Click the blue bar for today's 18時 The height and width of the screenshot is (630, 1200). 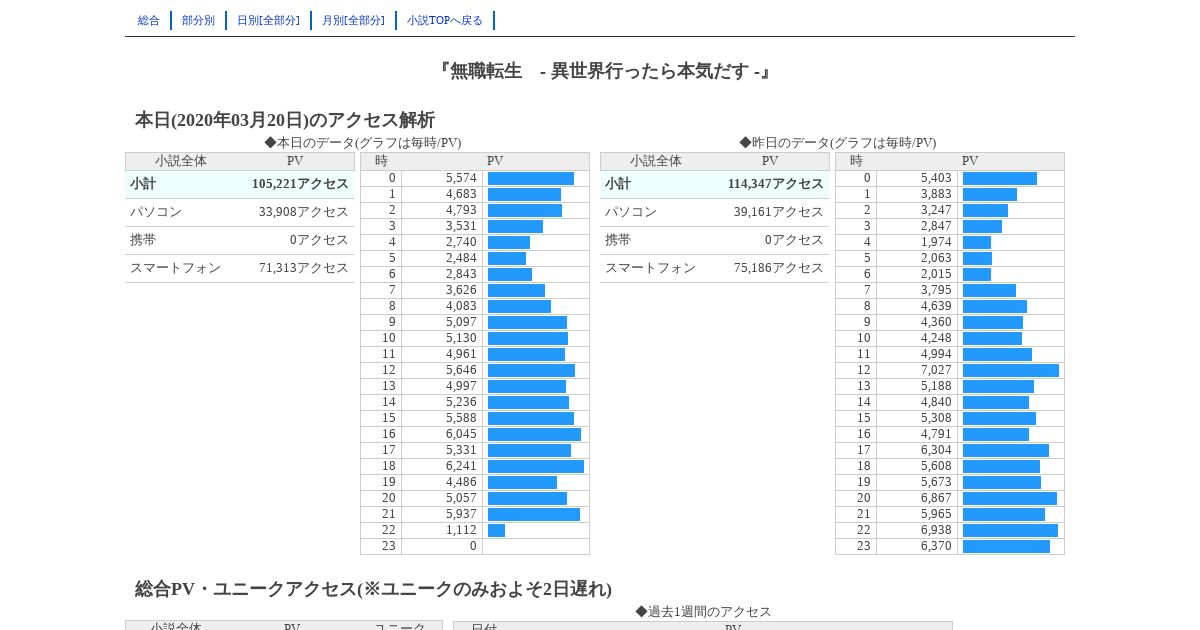coord(536,466)
